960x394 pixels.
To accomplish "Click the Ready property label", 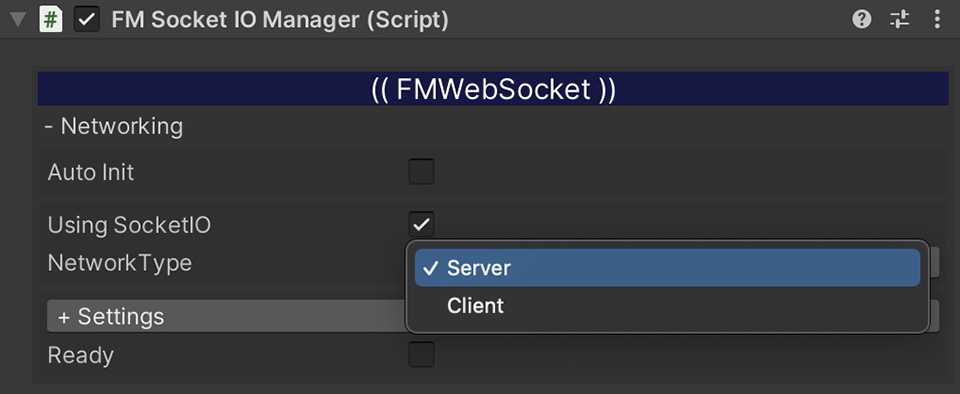I will pyautogui.click(x=80, y=355).
